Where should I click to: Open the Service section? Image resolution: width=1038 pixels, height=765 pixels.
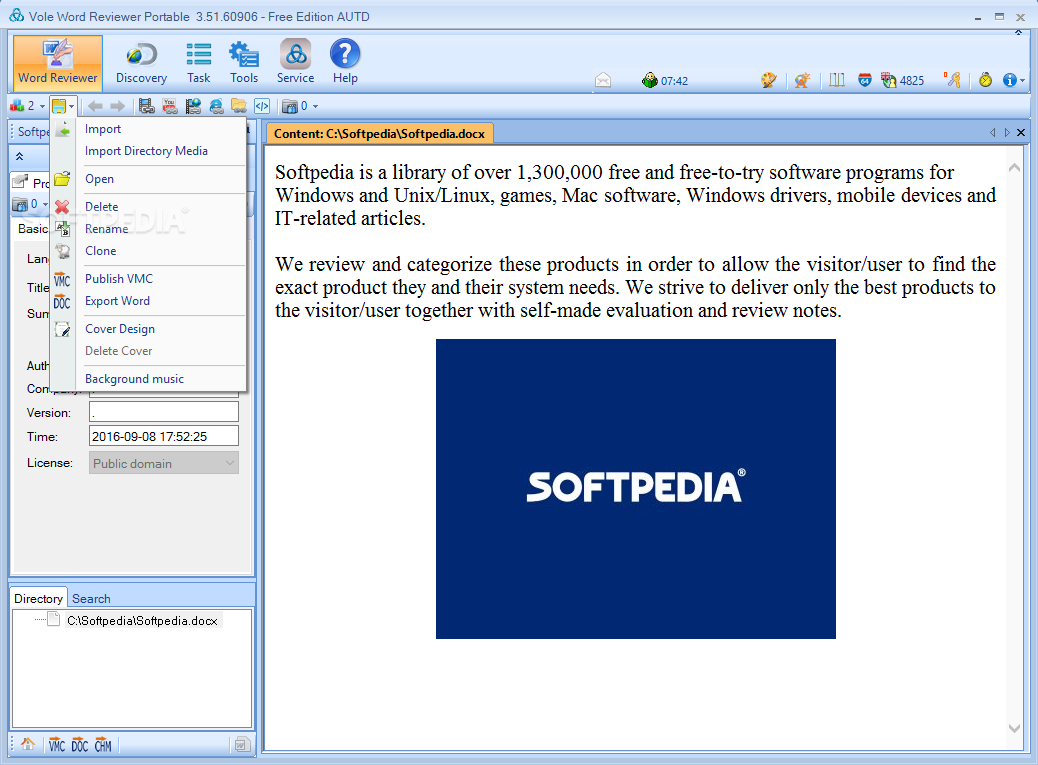coord(295,62)
